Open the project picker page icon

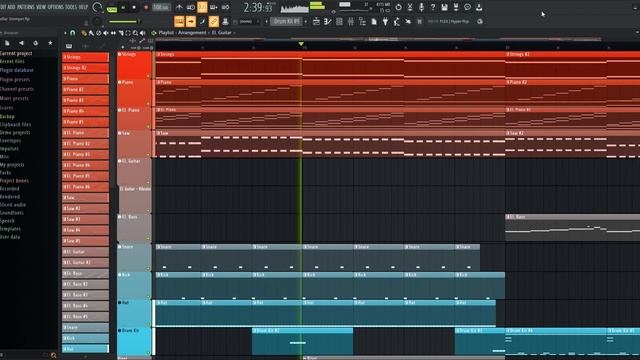click(x=374, y=21)
